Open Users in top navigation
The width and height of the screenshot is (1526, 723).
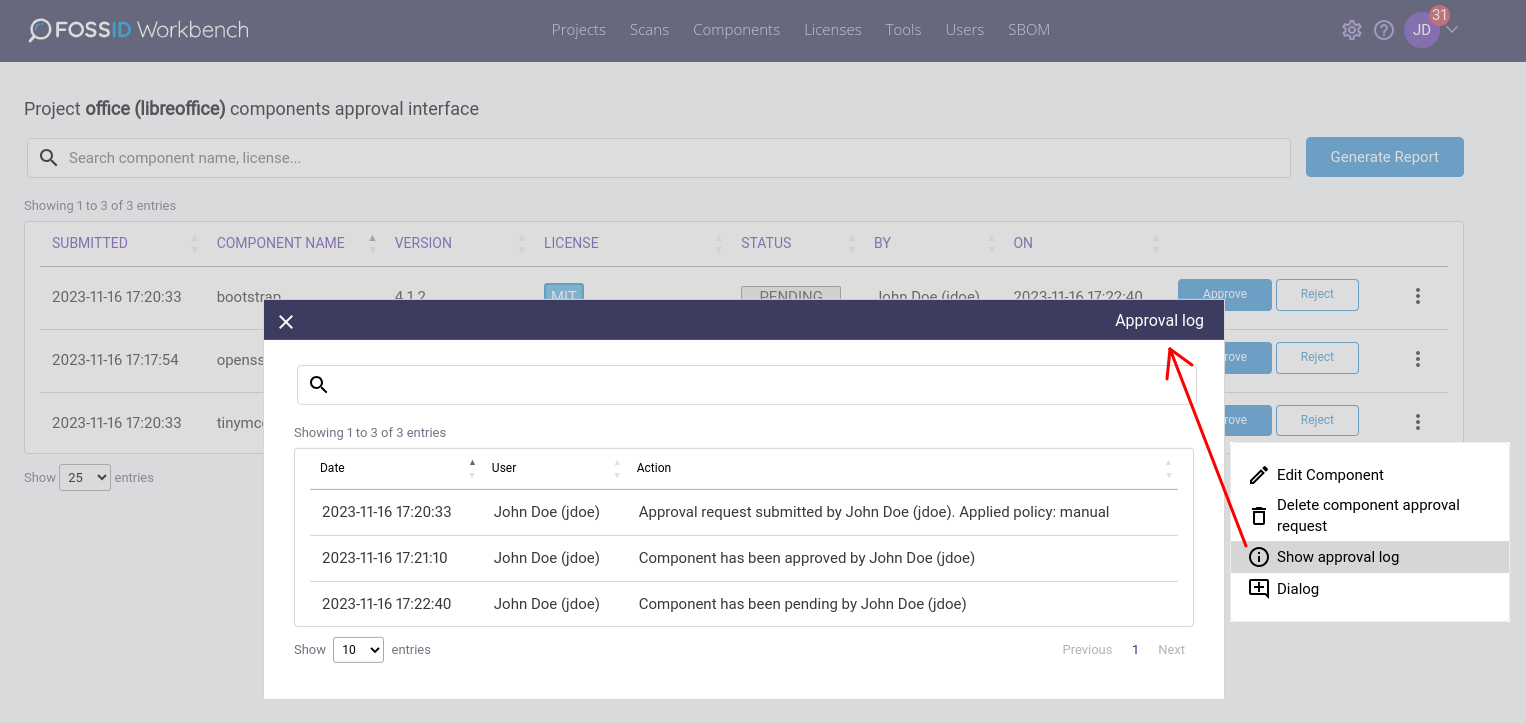965,30
